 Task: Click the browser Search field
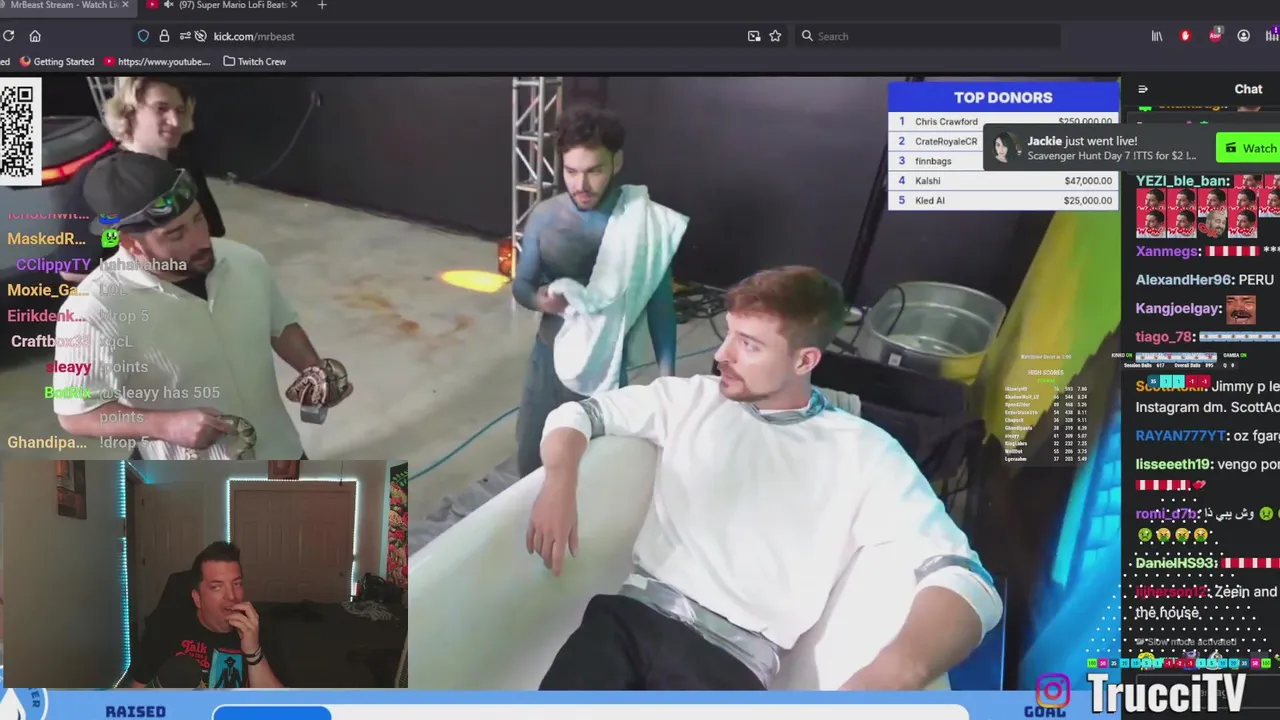[x=928, y=36]
